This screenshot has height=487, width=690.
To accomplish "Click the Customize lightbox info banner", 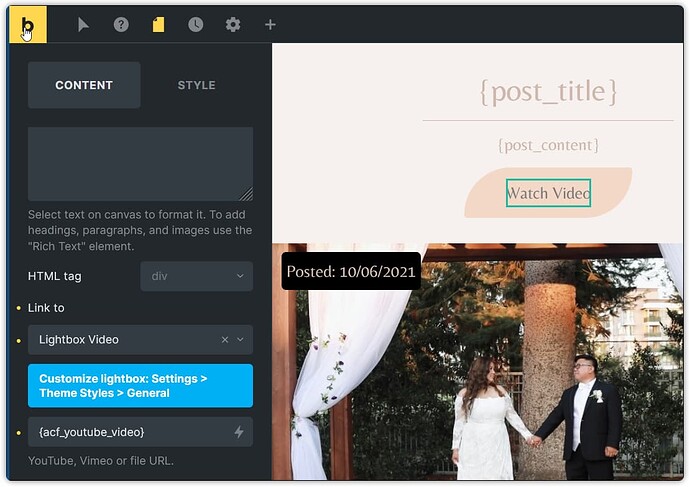I will (140, 386).
